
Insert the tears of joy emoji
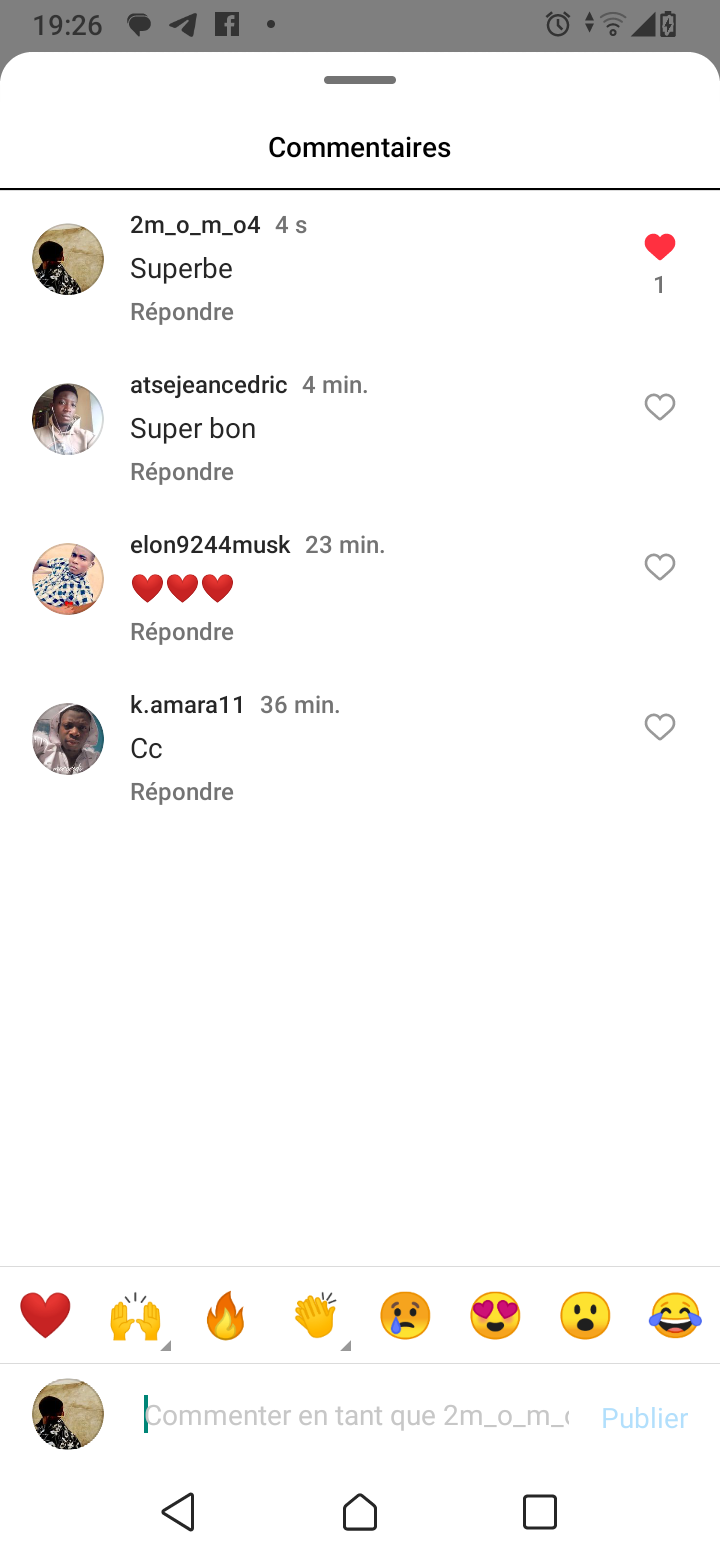[x=675, y=1316]
